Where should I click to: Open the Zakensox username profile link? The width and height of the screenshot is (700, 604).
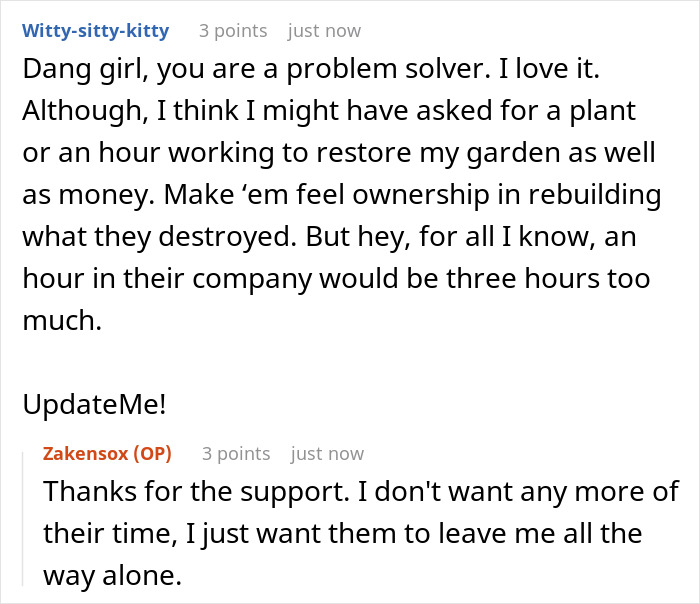pos(86,453)
